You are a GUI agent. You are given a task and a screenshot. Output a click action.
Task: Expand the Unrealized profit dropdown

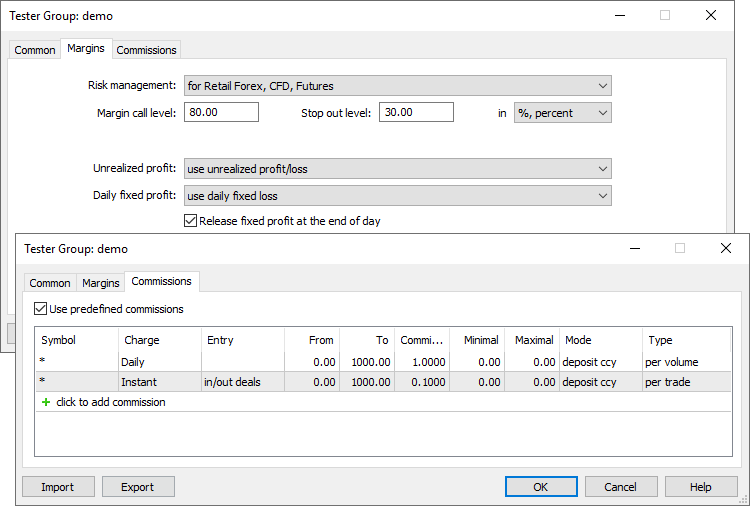tap(397, 169)
